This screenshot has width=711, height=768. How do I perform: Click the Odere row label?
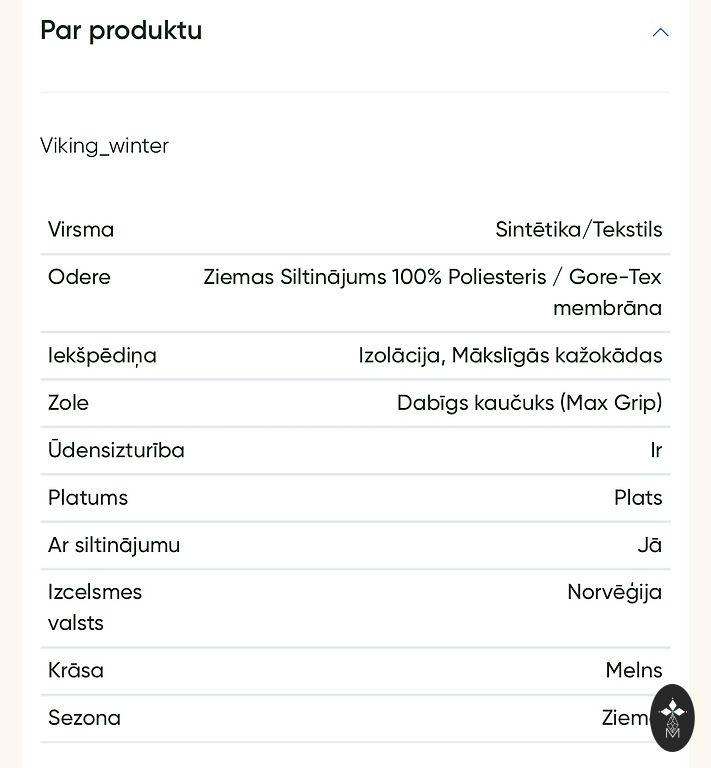[79, 277]
